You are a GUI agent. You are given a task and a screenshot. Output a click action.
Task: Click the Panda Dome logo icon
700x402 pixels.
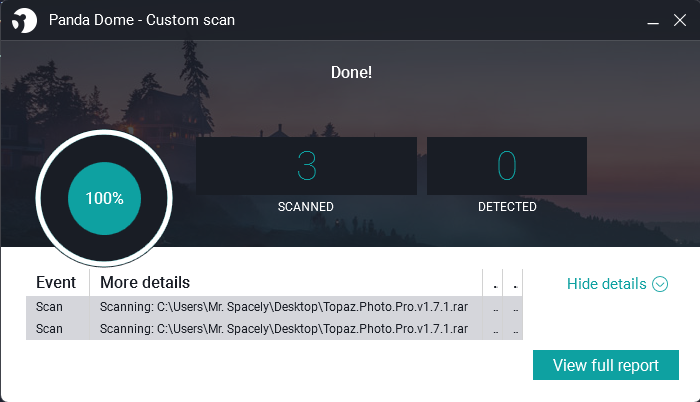pos(24,20)
